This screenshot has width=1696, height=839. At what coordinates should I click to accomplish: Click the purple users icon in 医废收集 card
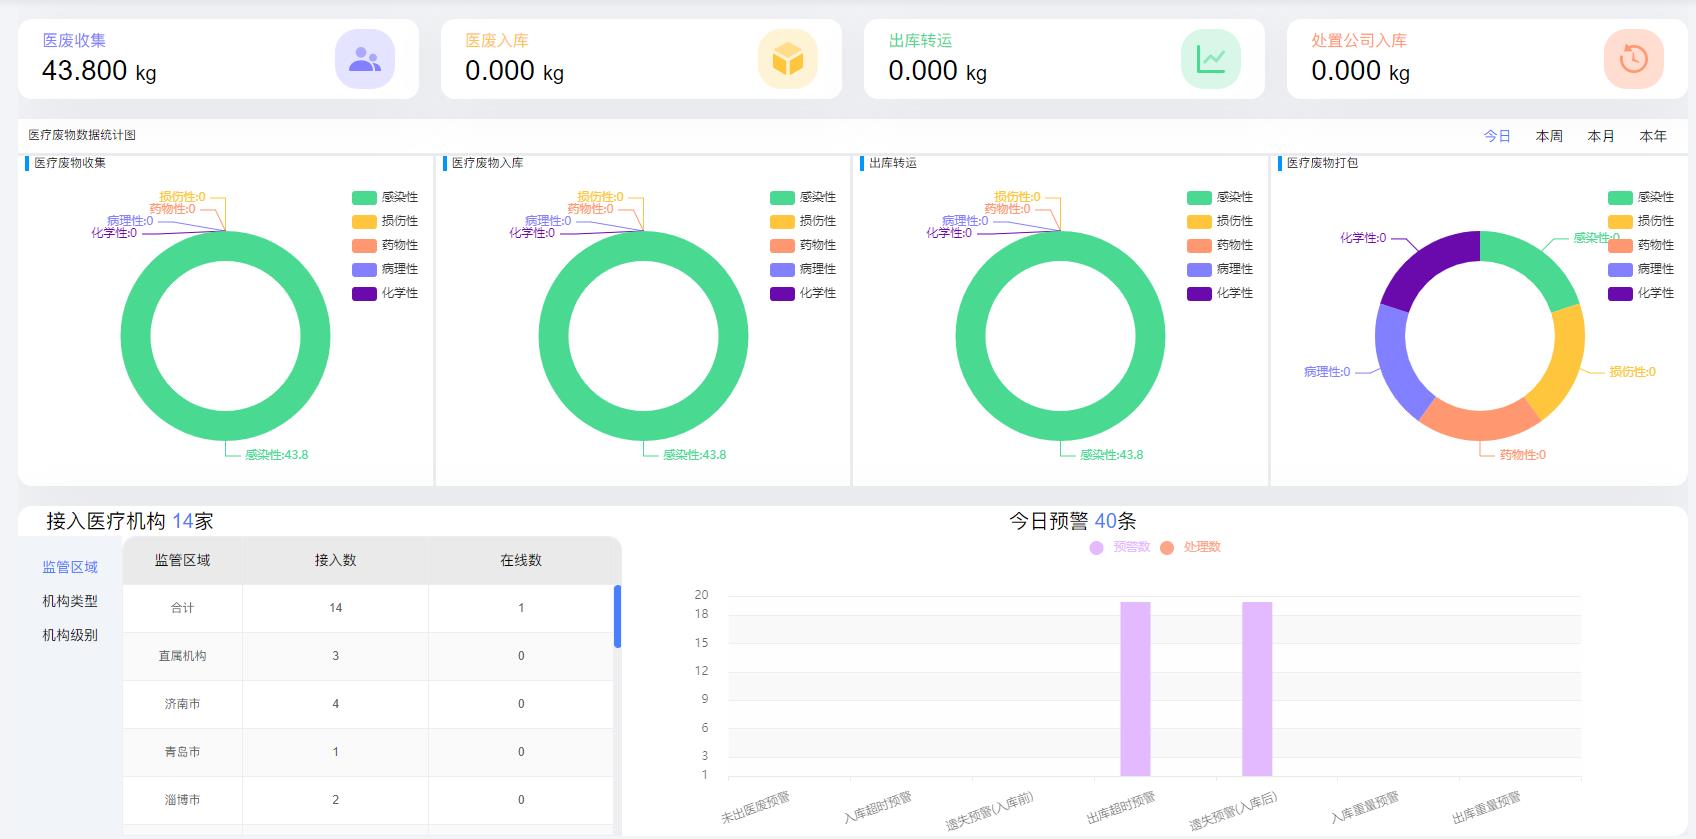pos(364,59)
